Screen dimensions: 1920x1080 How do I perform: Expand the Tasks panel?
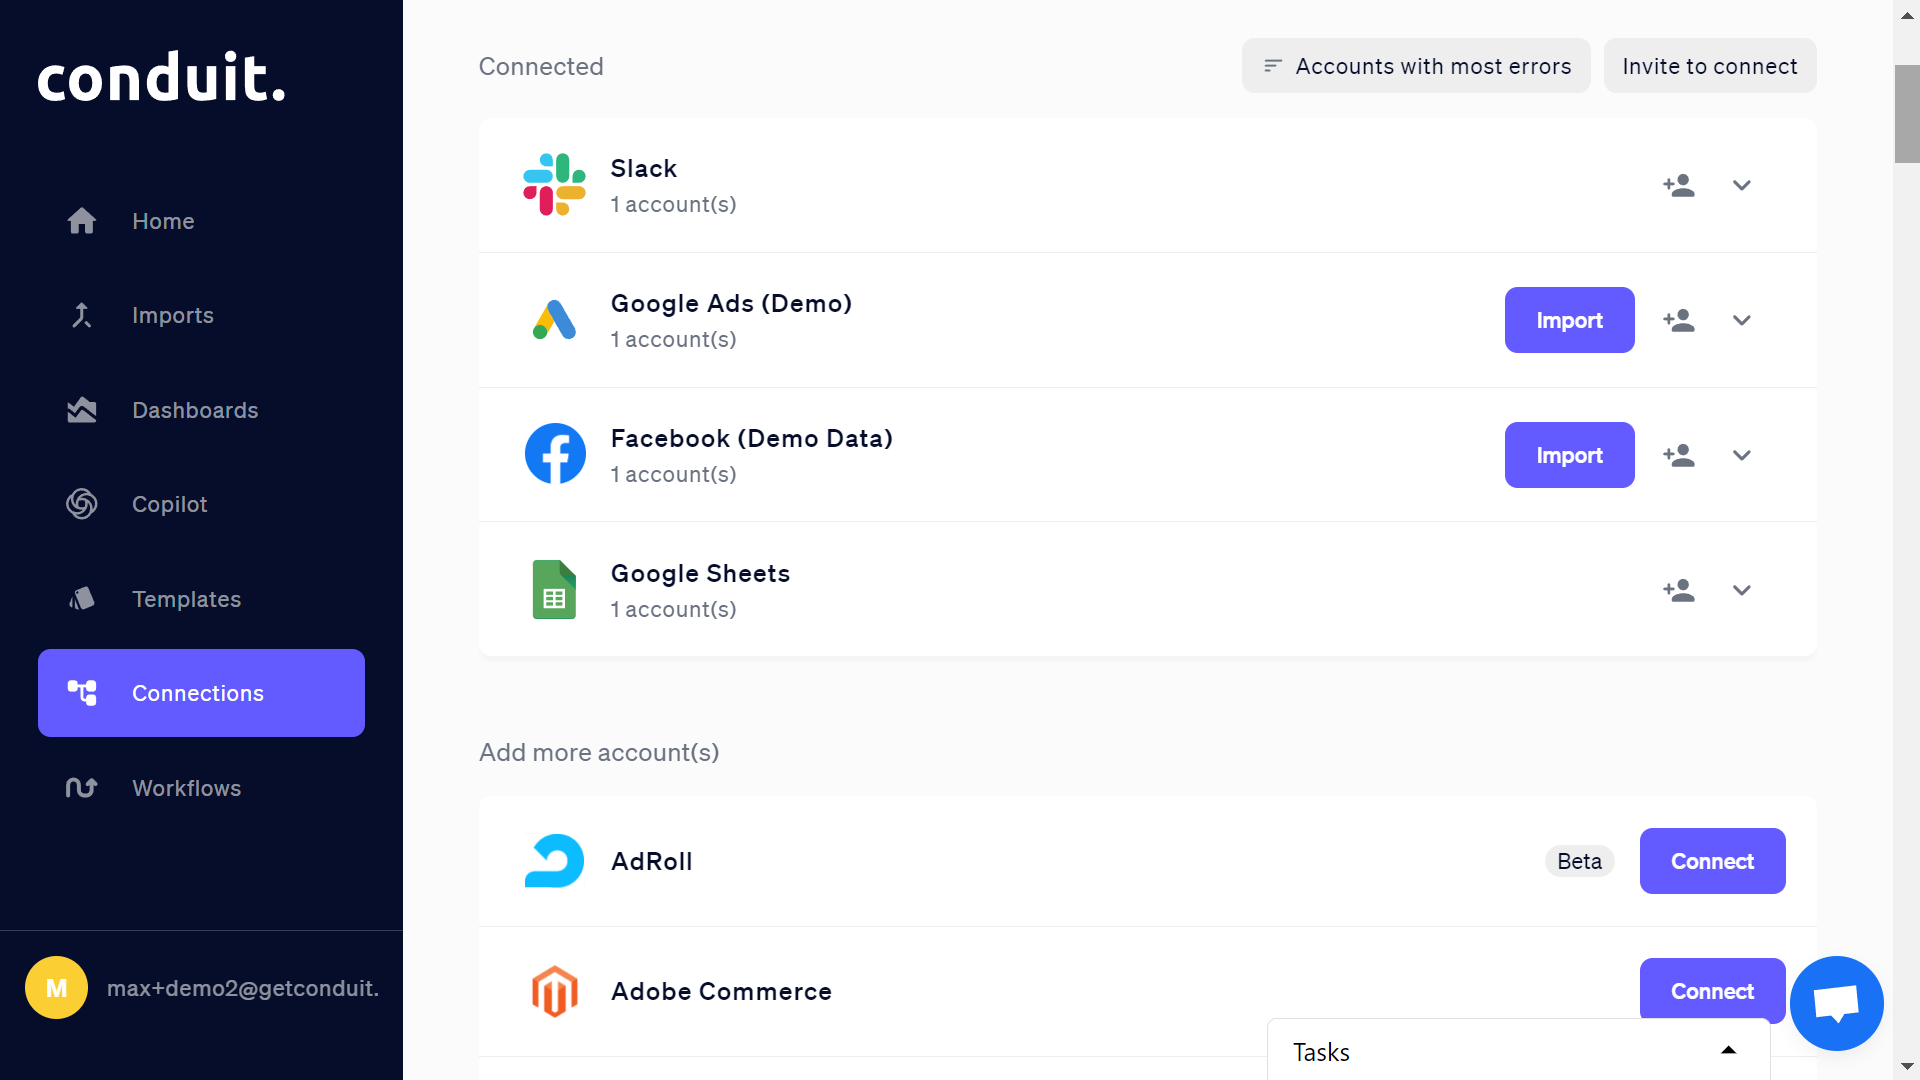pyautogui.click(x=1728, y=1051)
